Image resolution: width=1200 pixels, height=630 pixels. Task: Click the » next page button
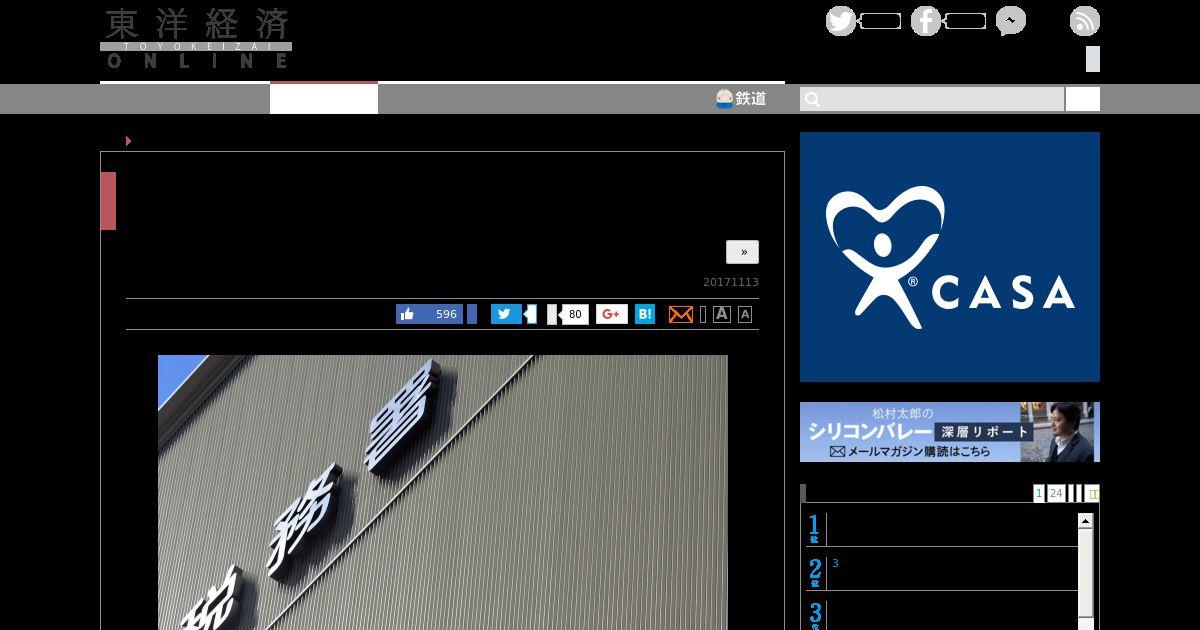[743, 252]
